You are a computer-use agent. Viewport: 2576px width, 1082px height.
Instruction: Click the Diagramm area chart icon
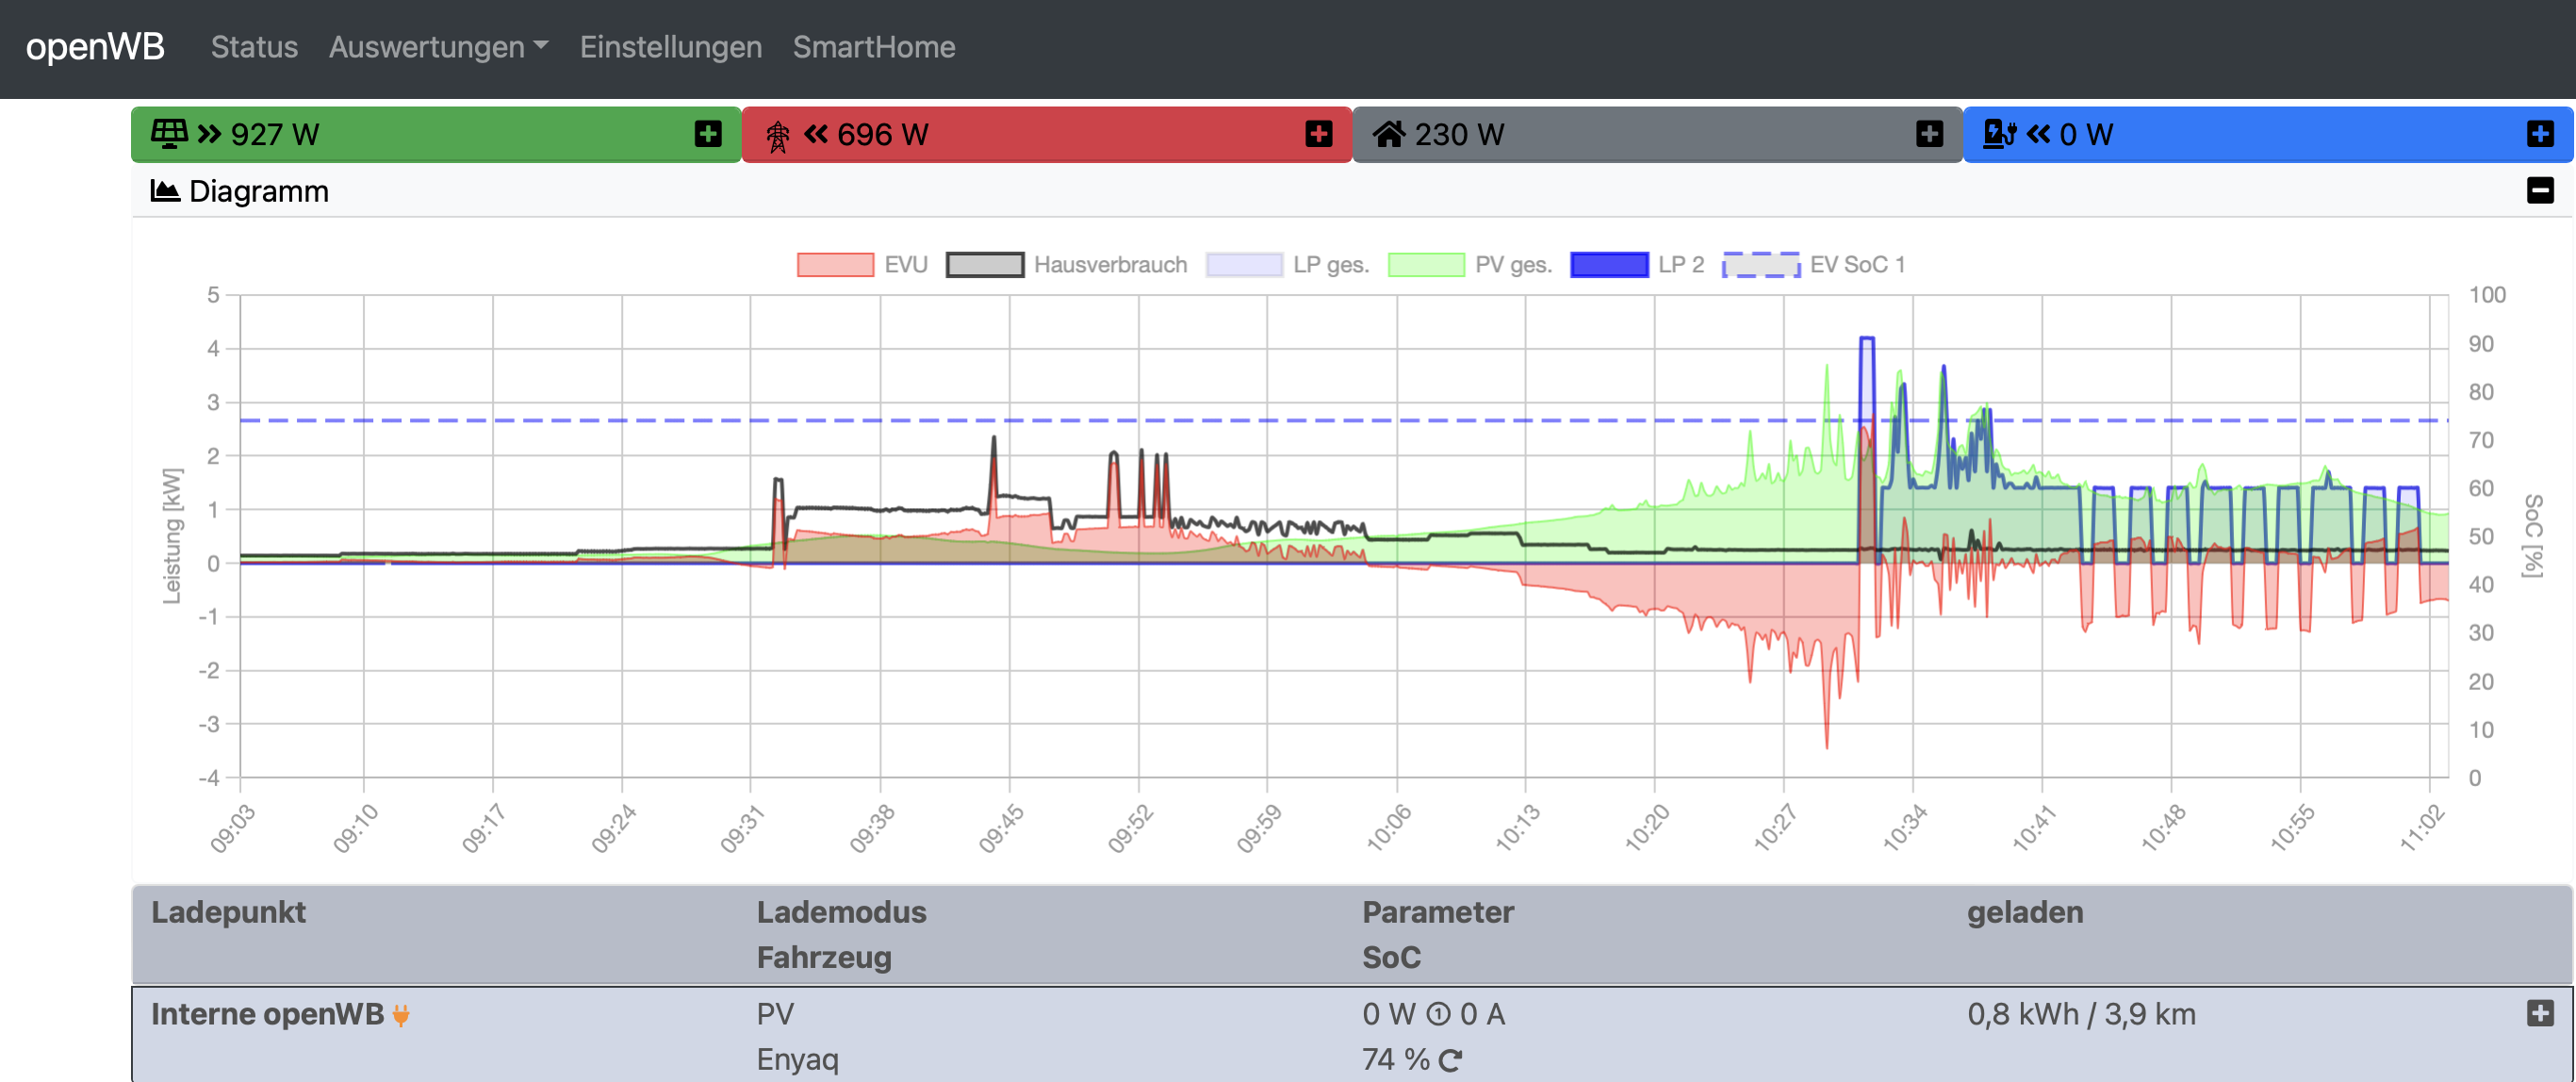pos(164,190)
